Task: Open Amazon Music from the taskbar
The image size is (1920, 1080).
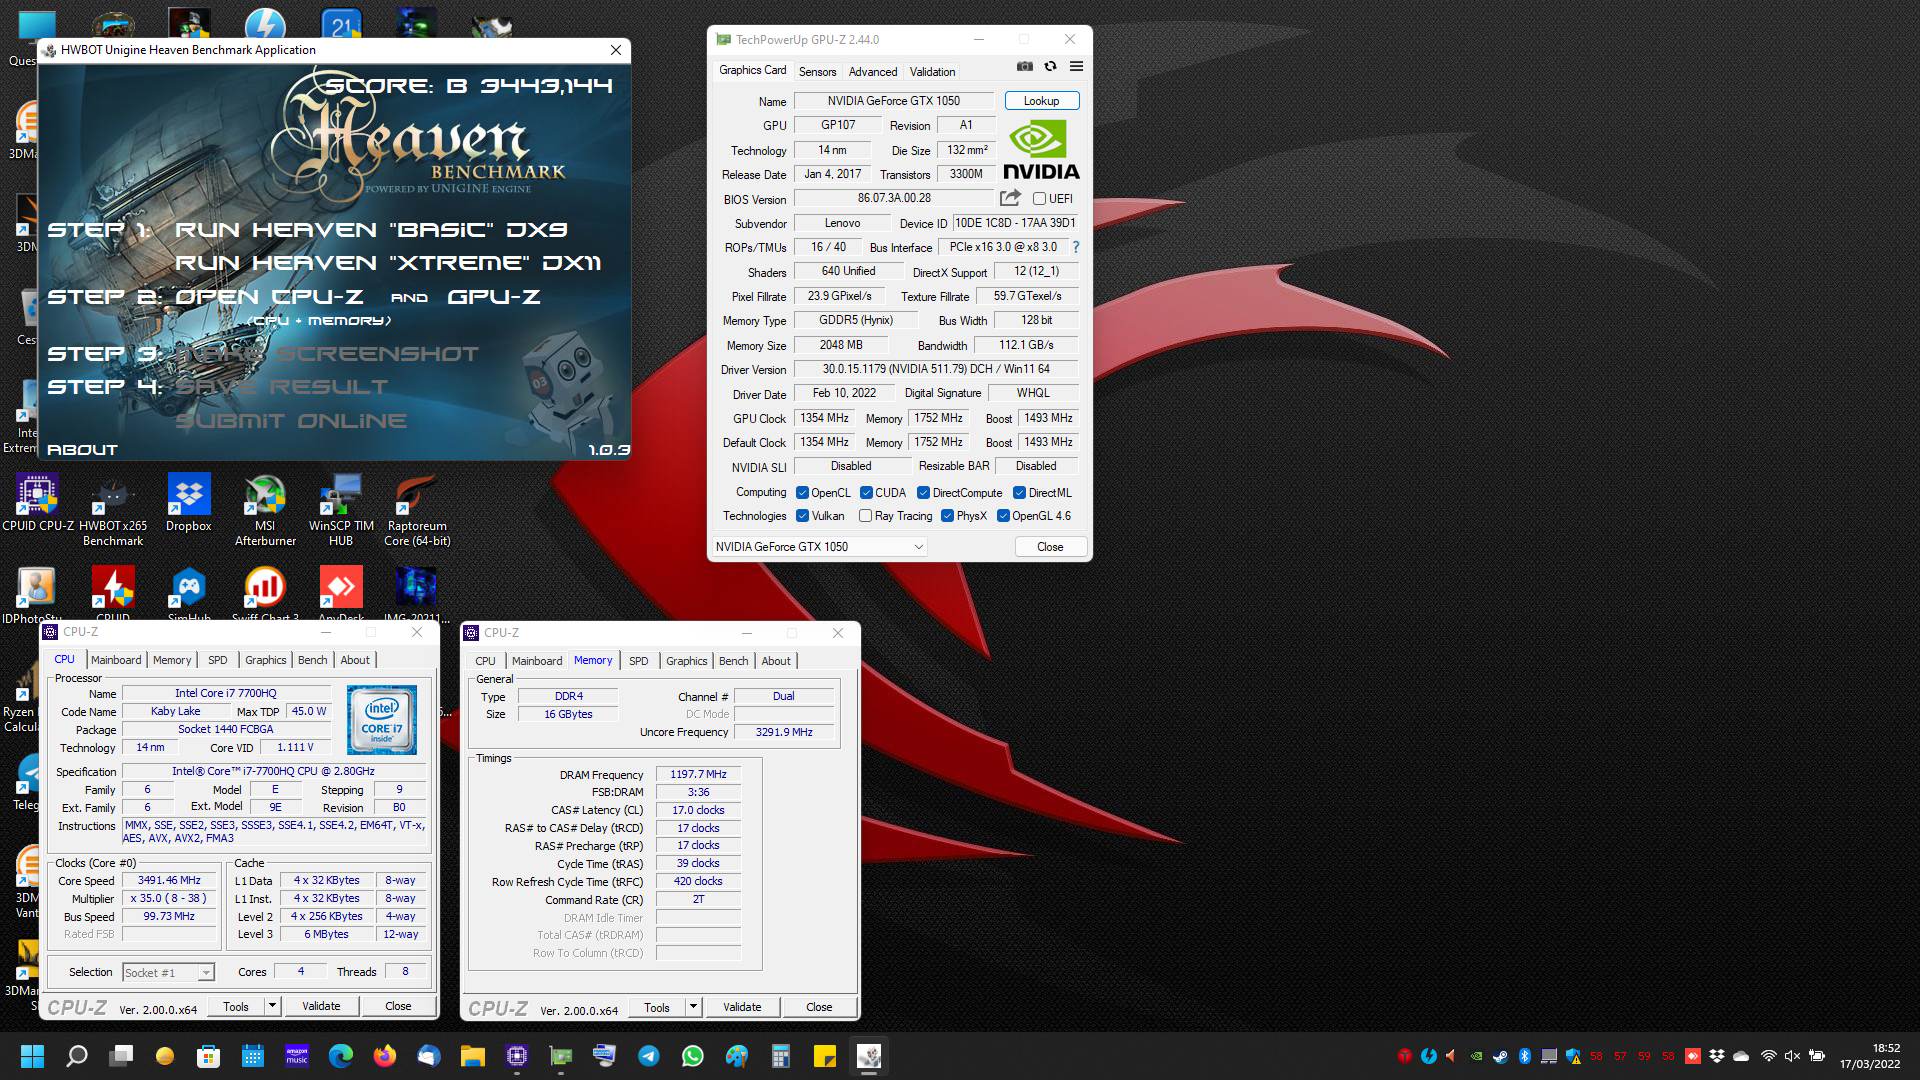Action: (297, 1056)
